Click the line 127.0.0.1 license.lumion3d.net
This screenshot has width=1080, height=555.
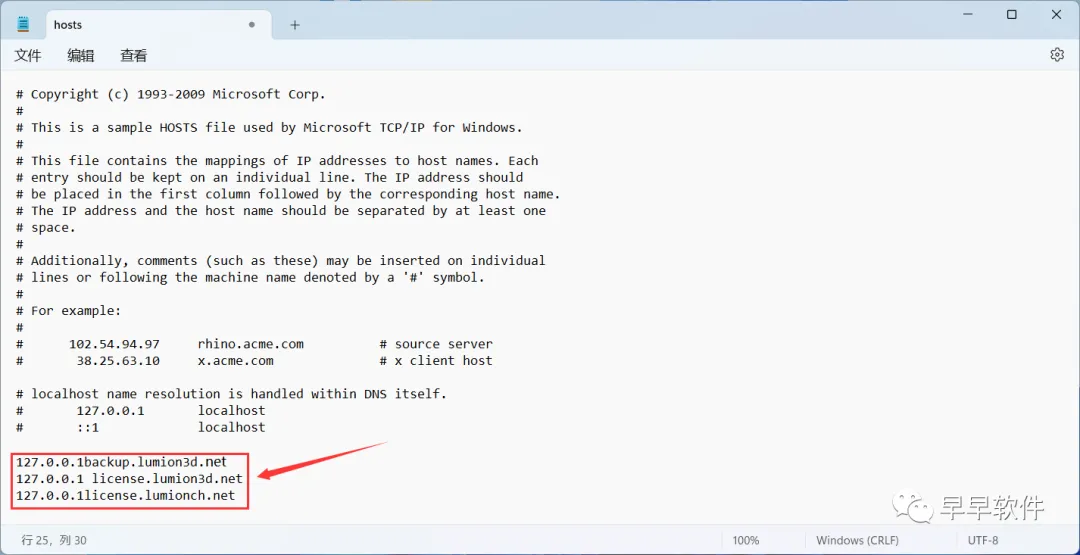pyautogui.click(x=129, y=479)
